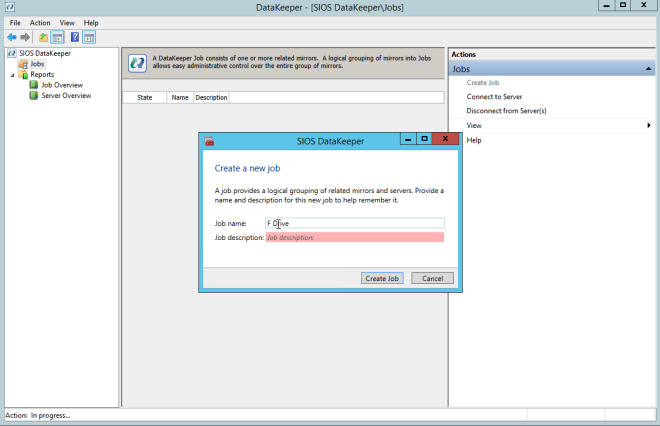
Task: Click Connect to Server action
Action: point(494,97)
